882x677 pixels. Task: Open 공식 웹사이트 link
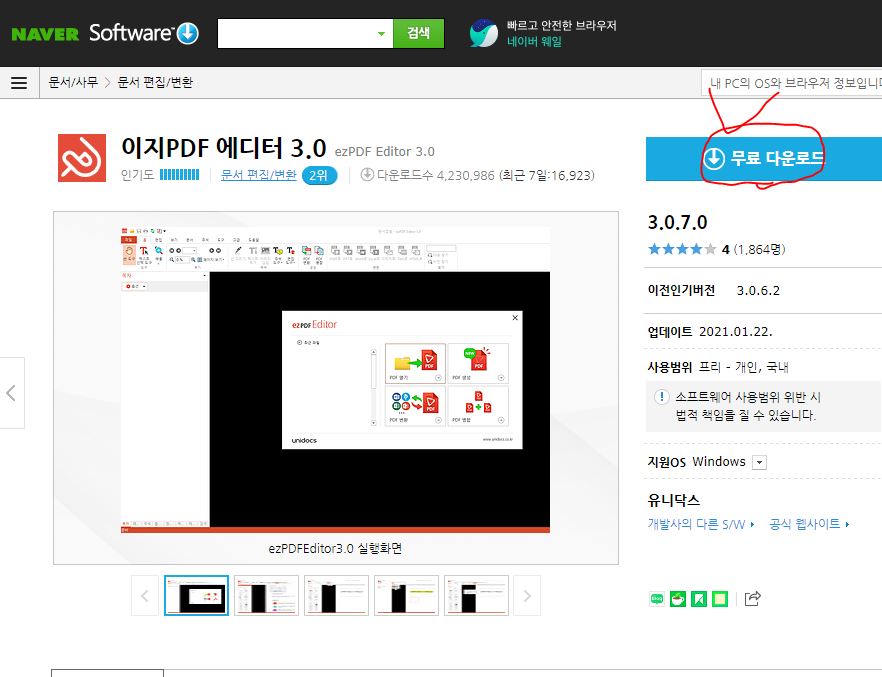[x=809, y=524]
